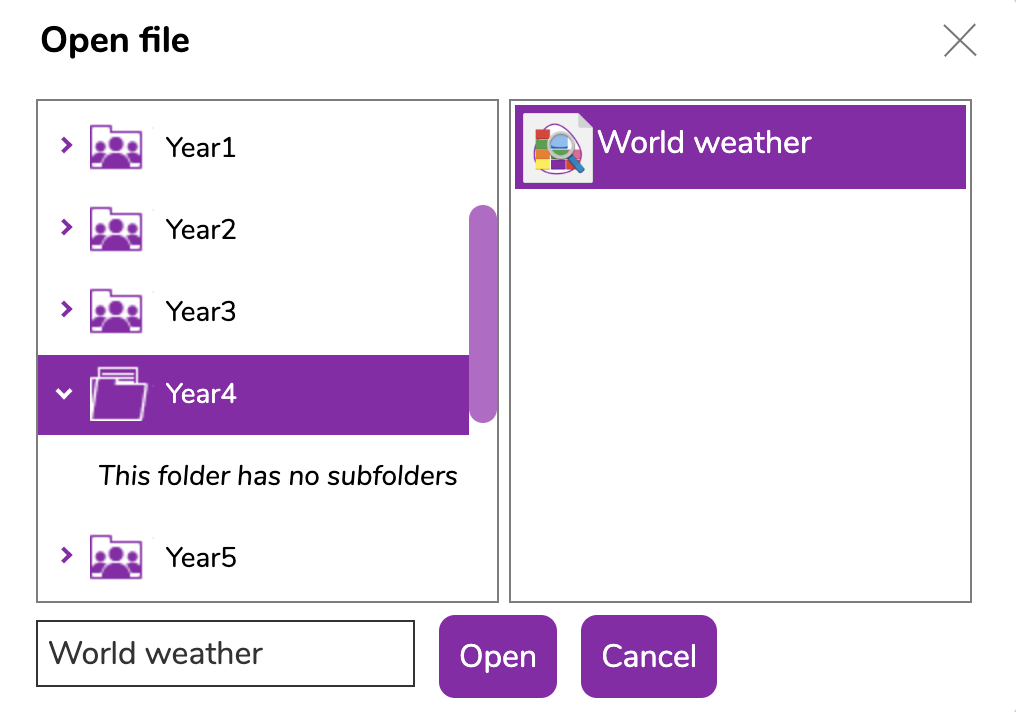Click the open Year4 folder icon
This screenshot has width=1016, height=712.
point(117,394)
